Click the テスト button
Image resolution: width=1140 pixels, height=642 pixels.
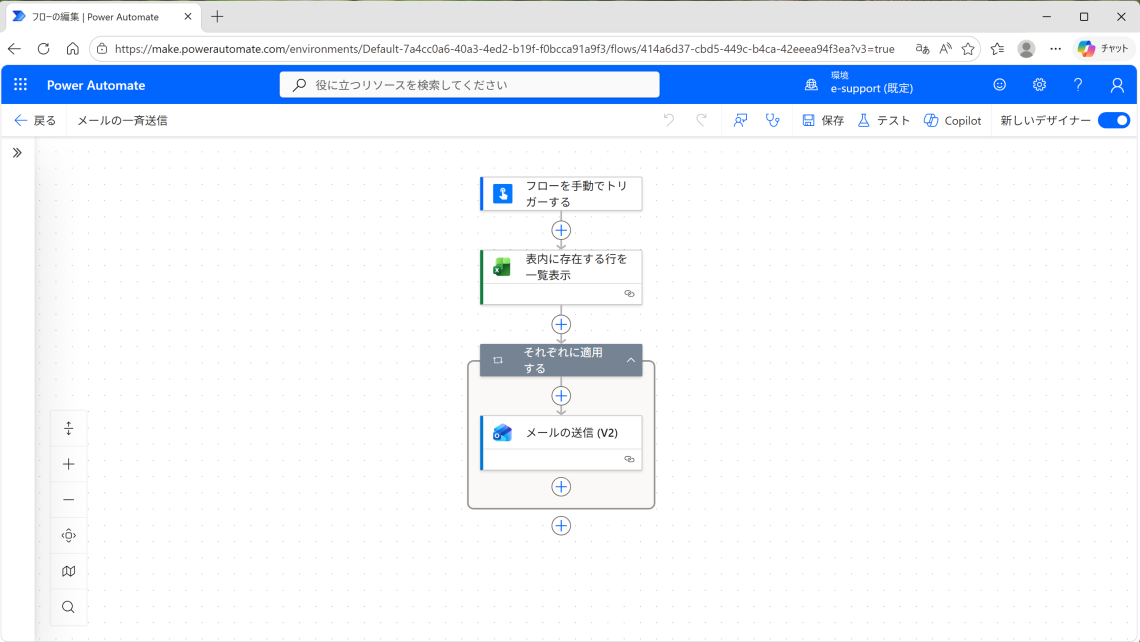(884, 120)
